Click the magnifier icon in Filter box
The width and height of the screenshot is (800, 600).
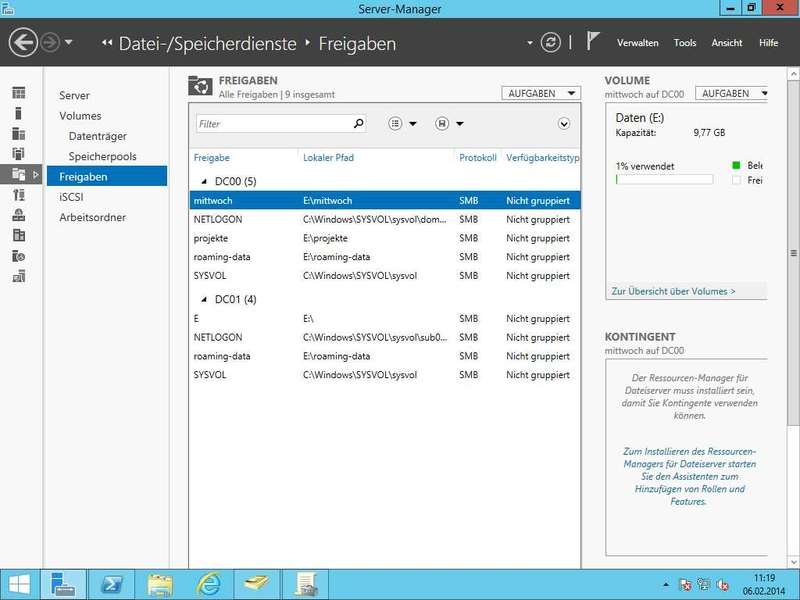point(359,124)
